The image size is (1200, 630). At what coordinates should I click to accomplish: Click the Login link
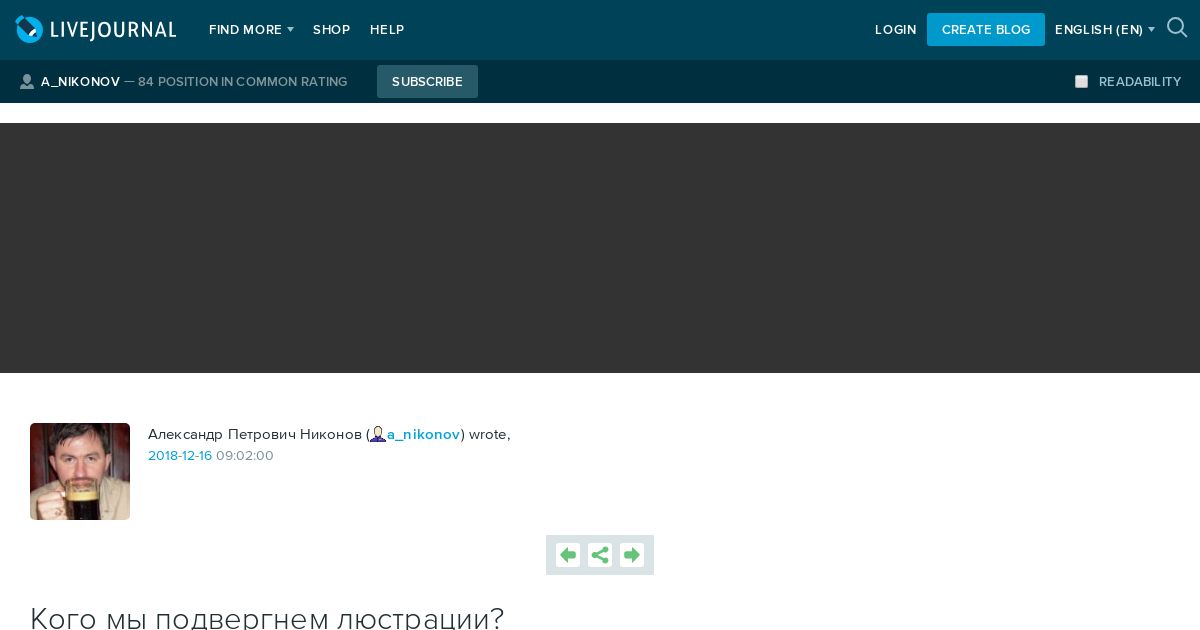pos(895,30)
